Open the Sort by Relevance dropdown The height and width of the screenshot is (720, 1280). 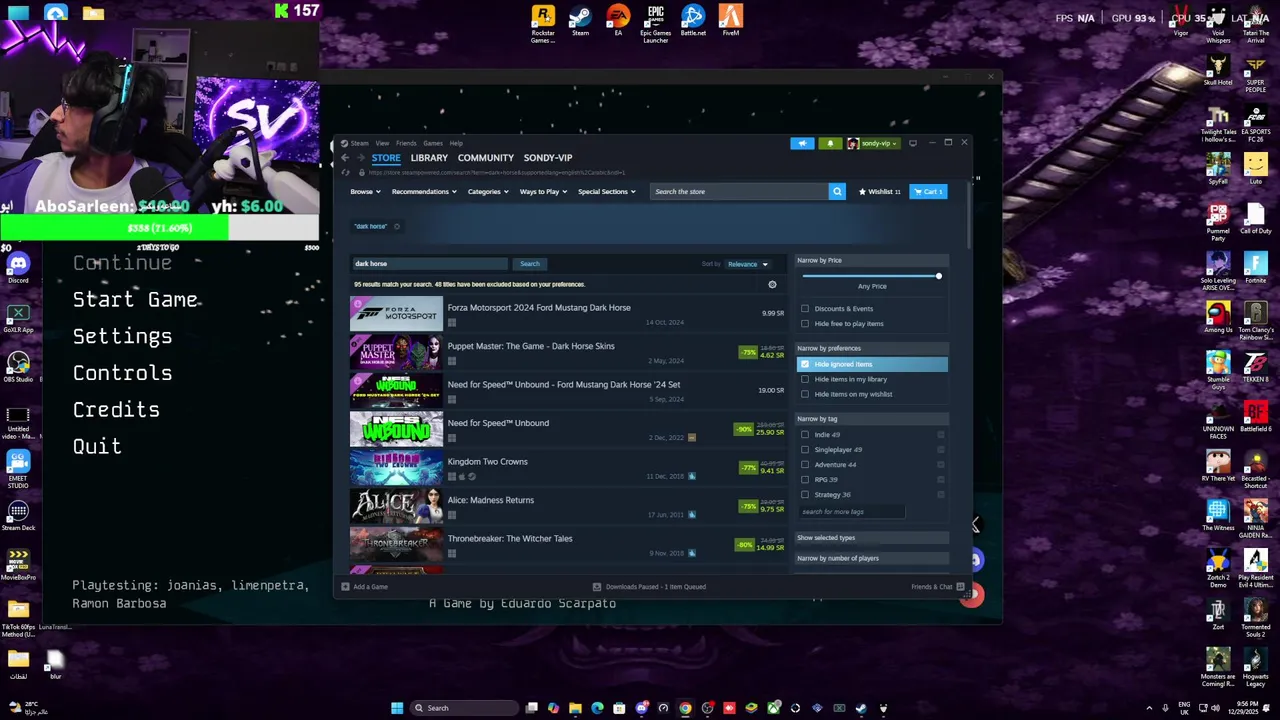(747, 264)
